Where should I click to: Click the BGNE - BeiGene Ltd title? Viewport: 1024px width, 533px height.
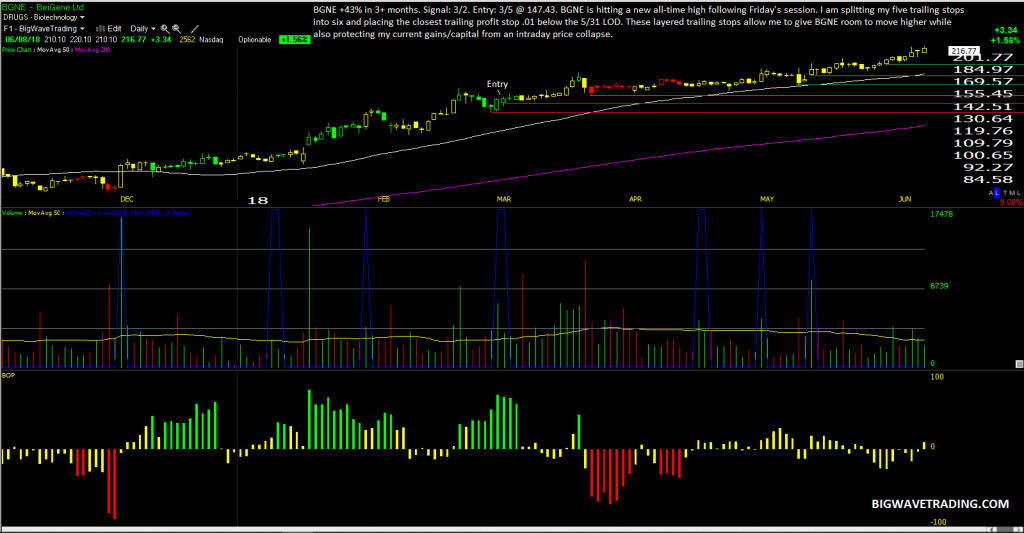(42, 7)
